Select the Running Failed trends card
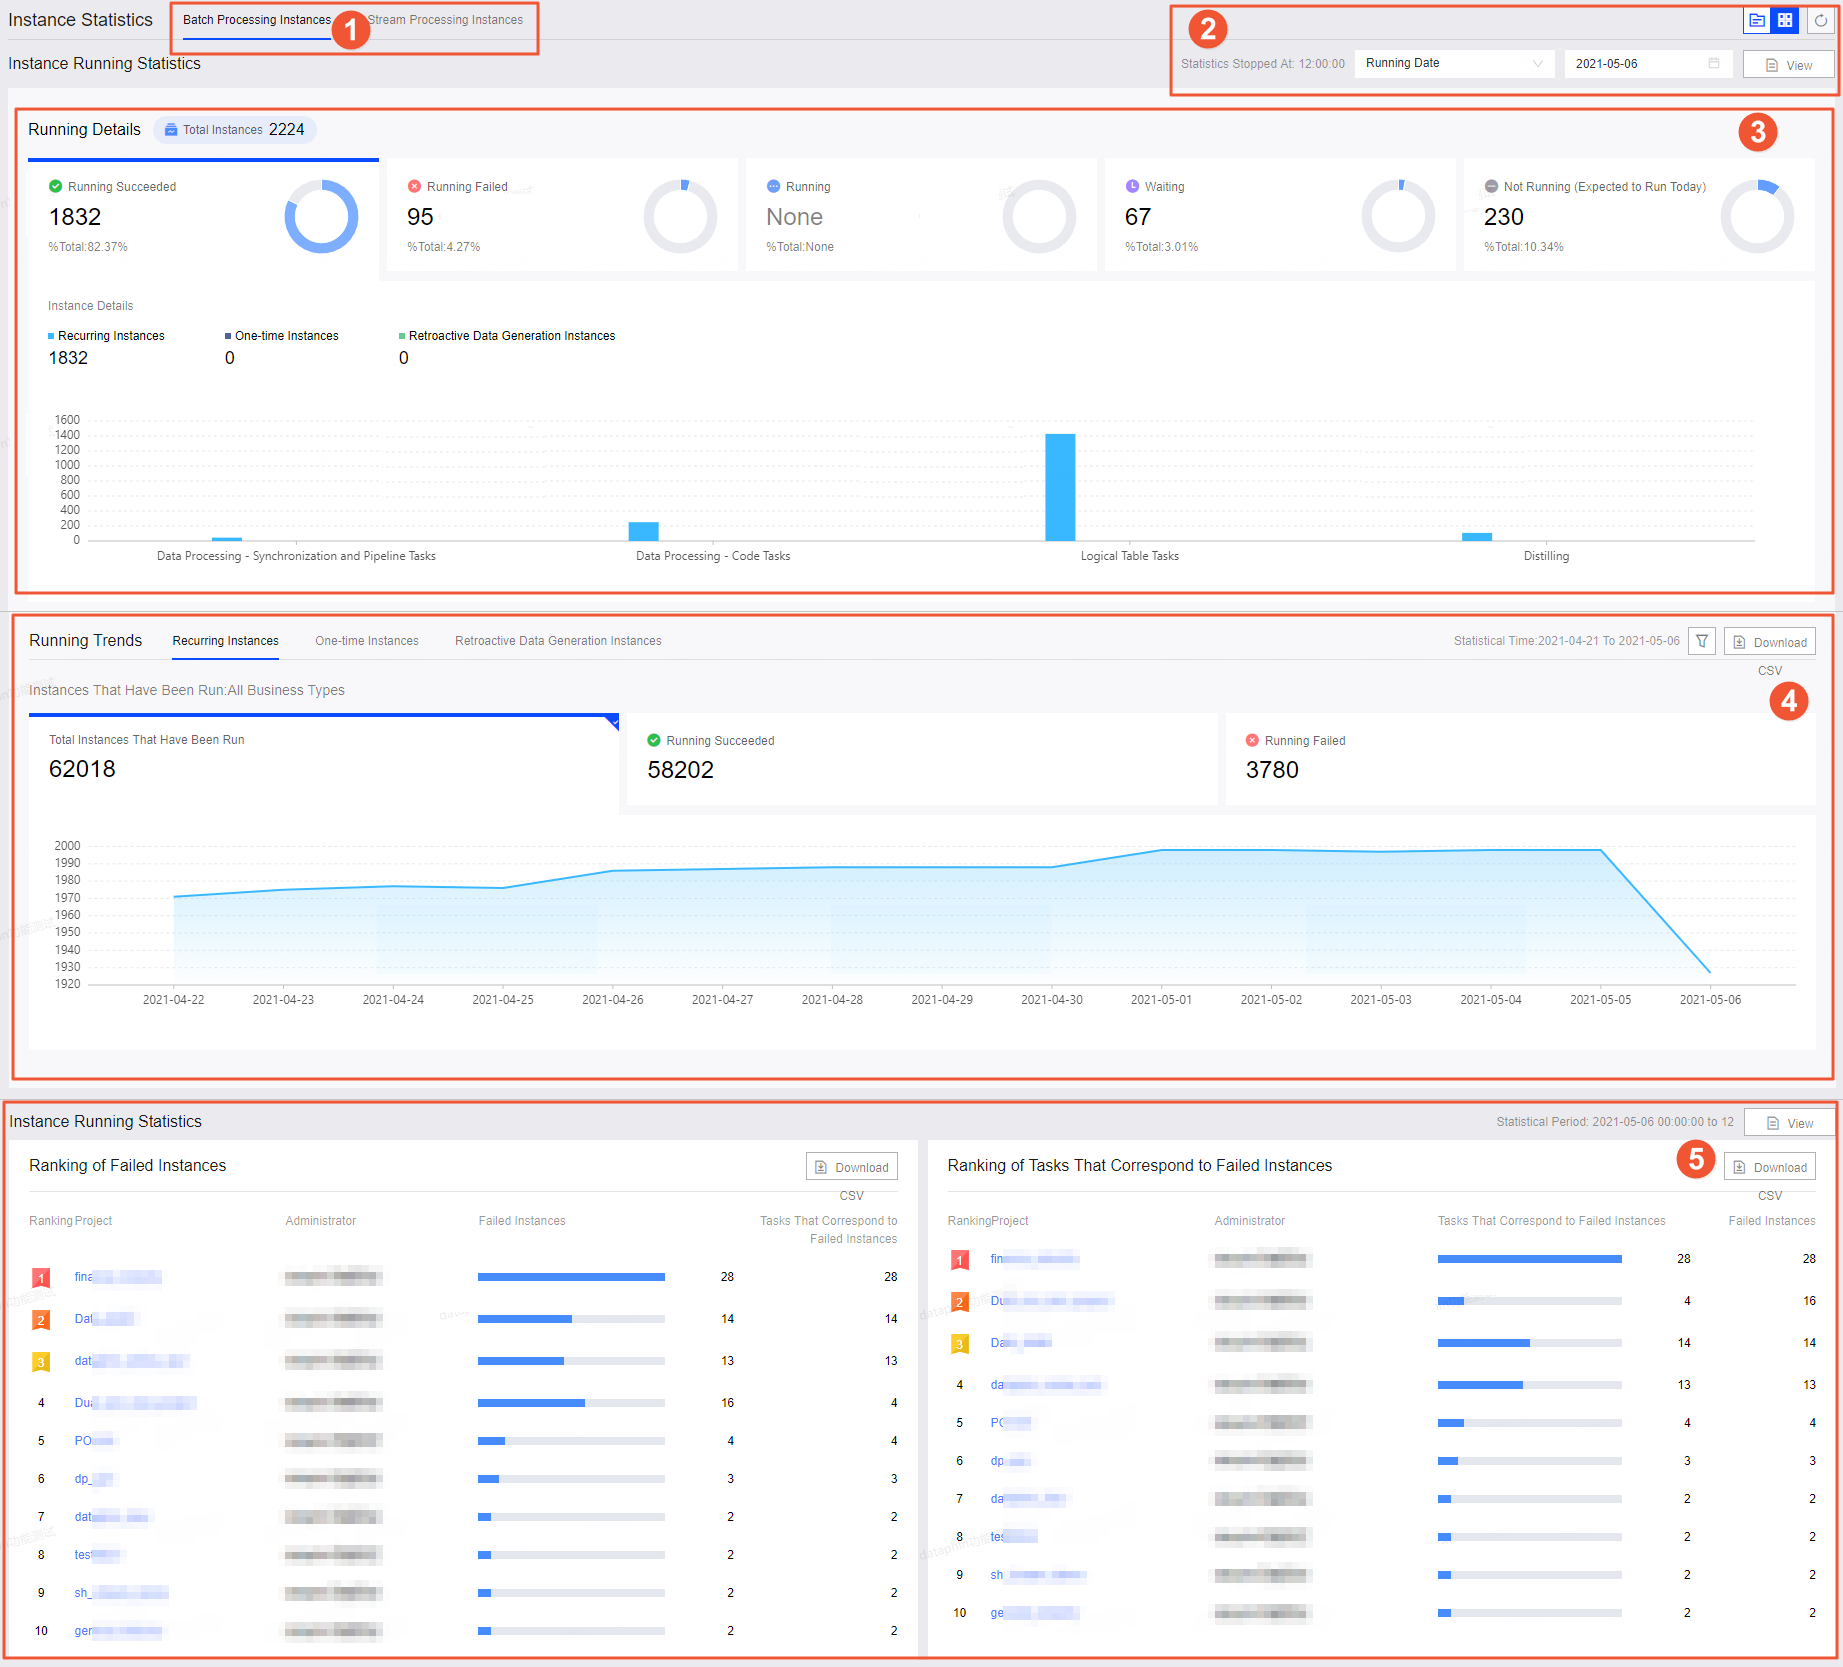Viewport: 1843px width, 1667px height. pos(1520,758)
